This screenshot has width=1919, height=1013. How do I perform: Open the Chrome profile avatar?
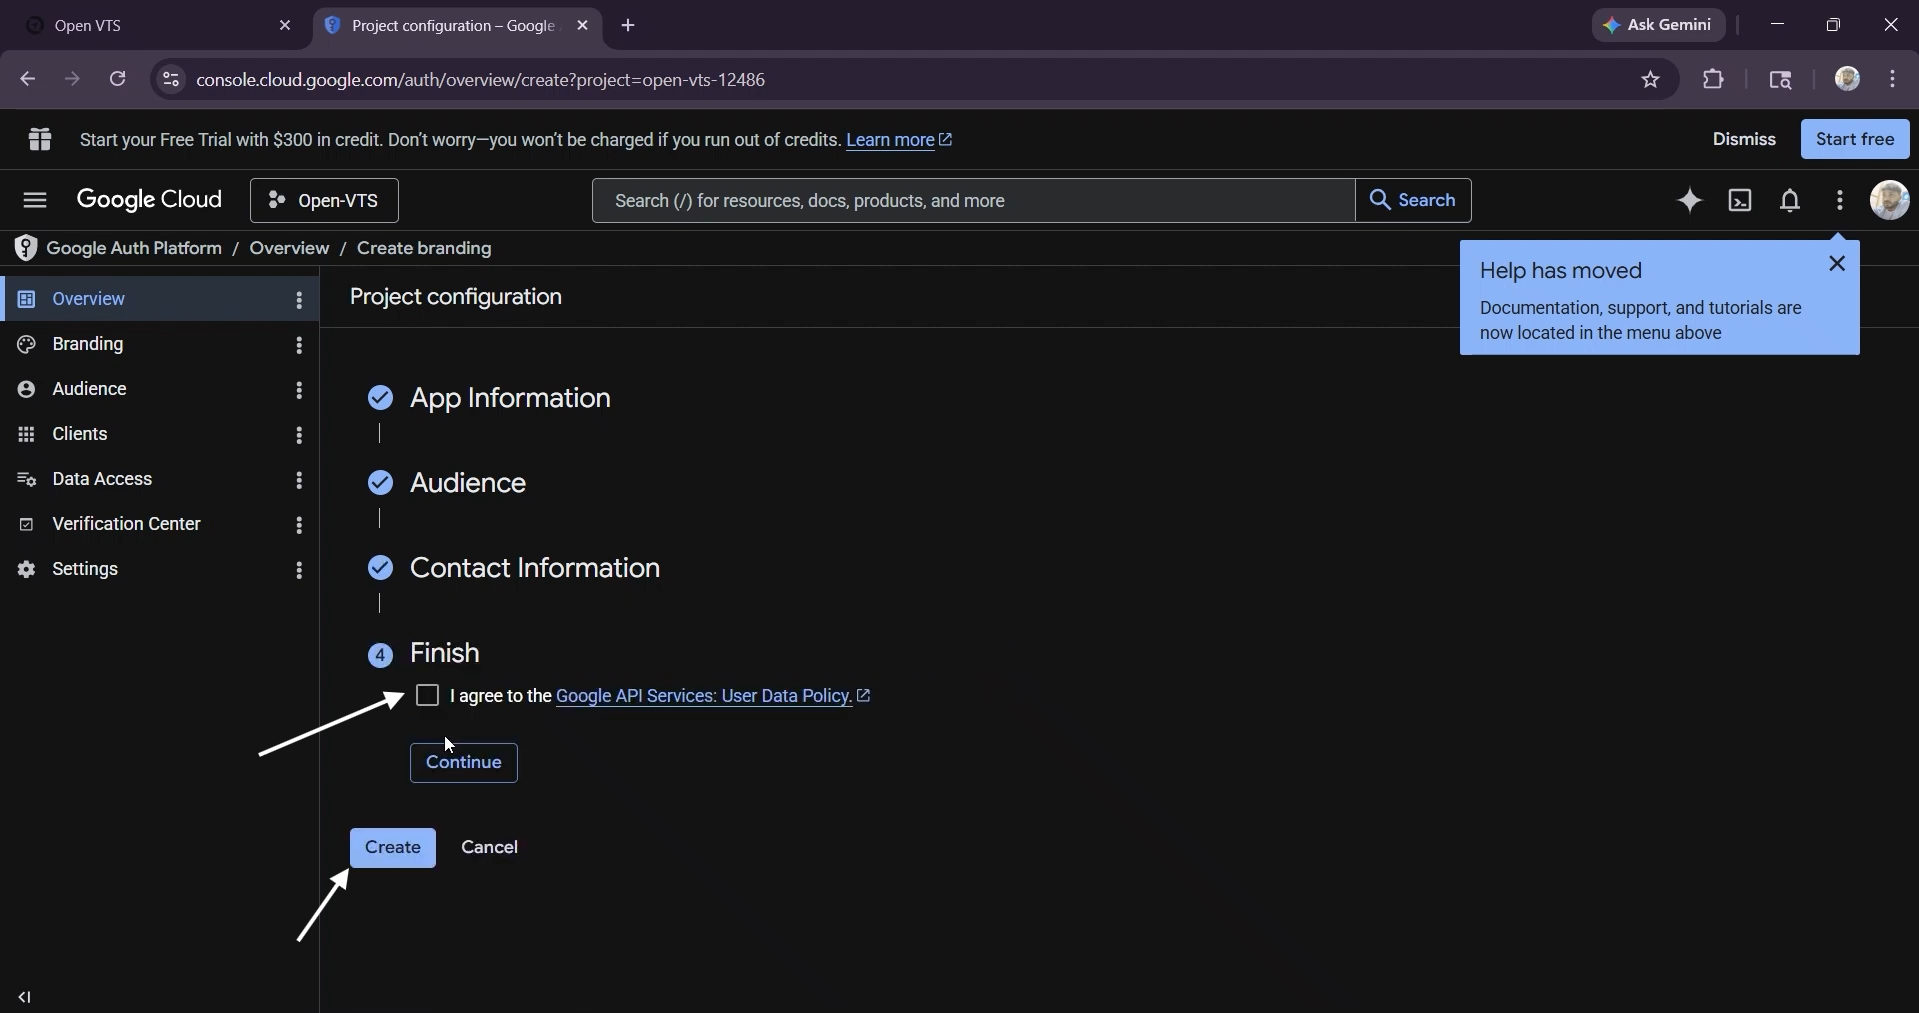pyautogui.click(x=1847, y=79)
